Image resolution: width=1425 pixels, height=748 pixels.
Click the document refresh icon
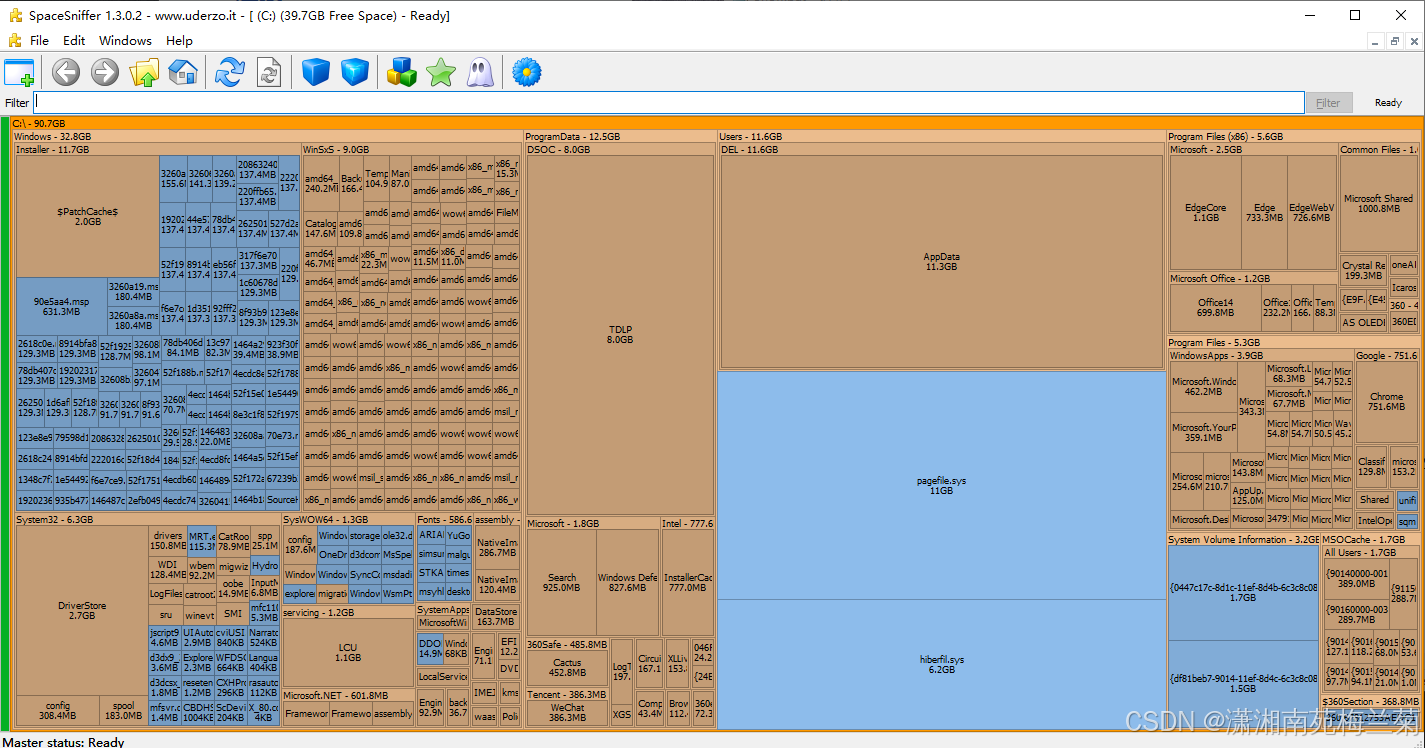tap(269, 72)
